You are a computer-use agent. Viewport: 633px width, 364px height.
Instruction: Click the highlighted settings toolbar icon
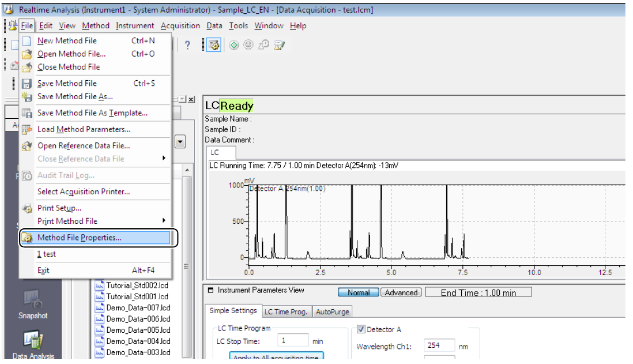214,45
